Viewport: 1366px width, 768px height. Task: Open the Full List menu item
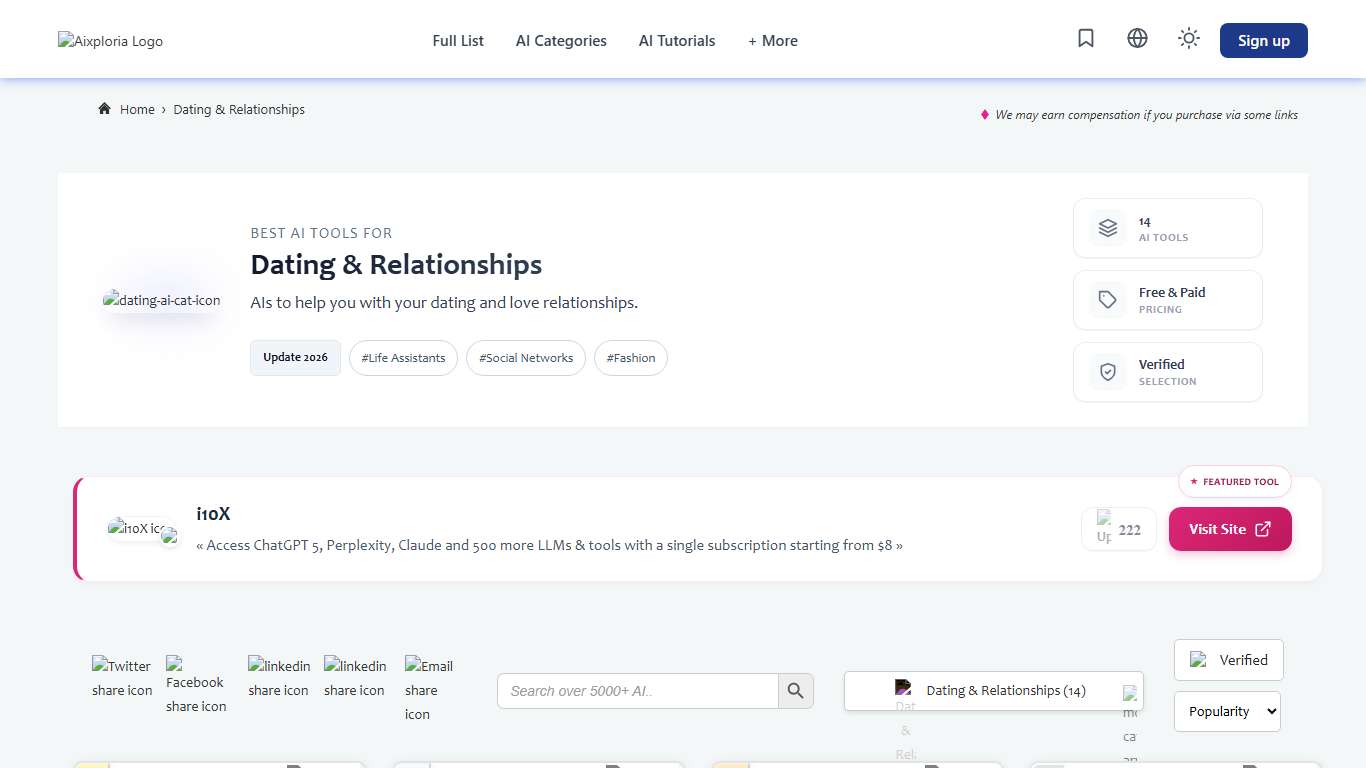[458, 41]
